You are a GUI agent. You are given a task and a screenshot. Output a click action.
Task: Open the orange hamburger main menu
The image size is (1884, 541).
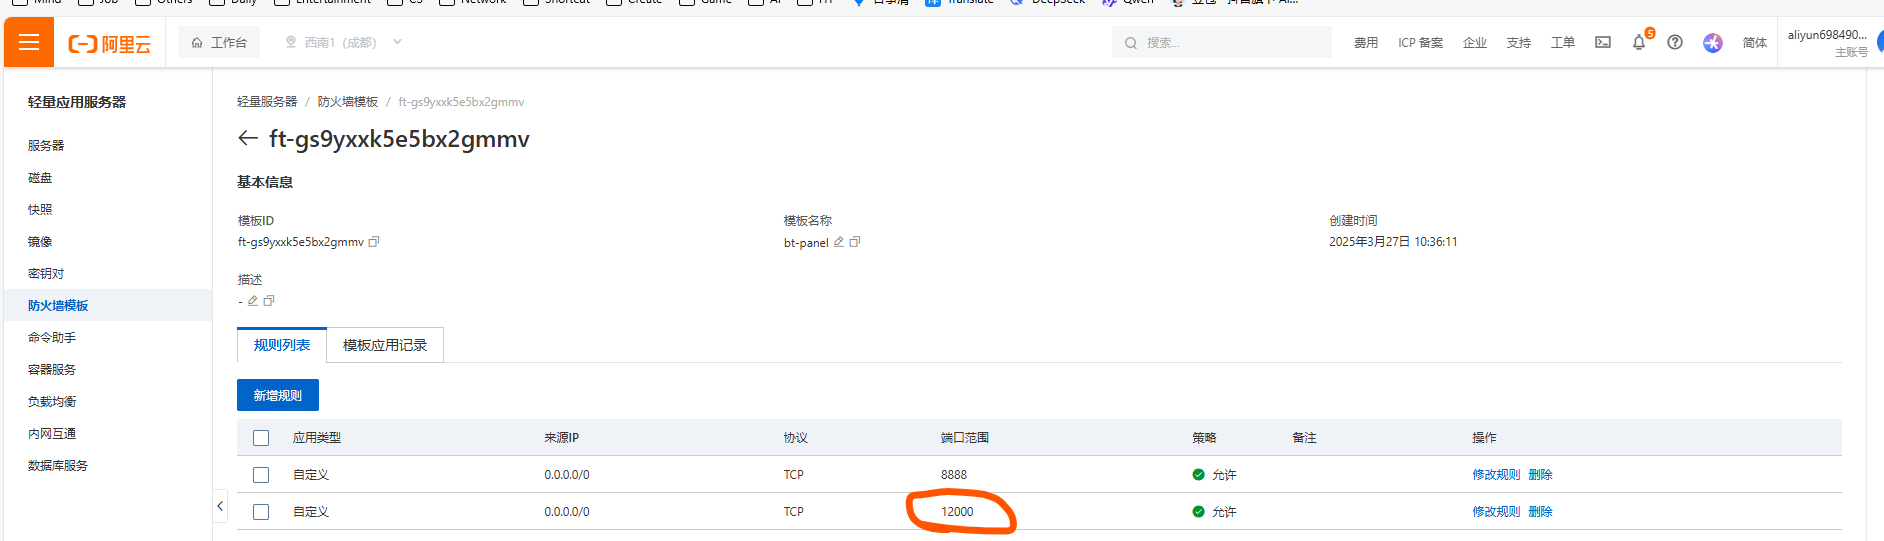29,42
